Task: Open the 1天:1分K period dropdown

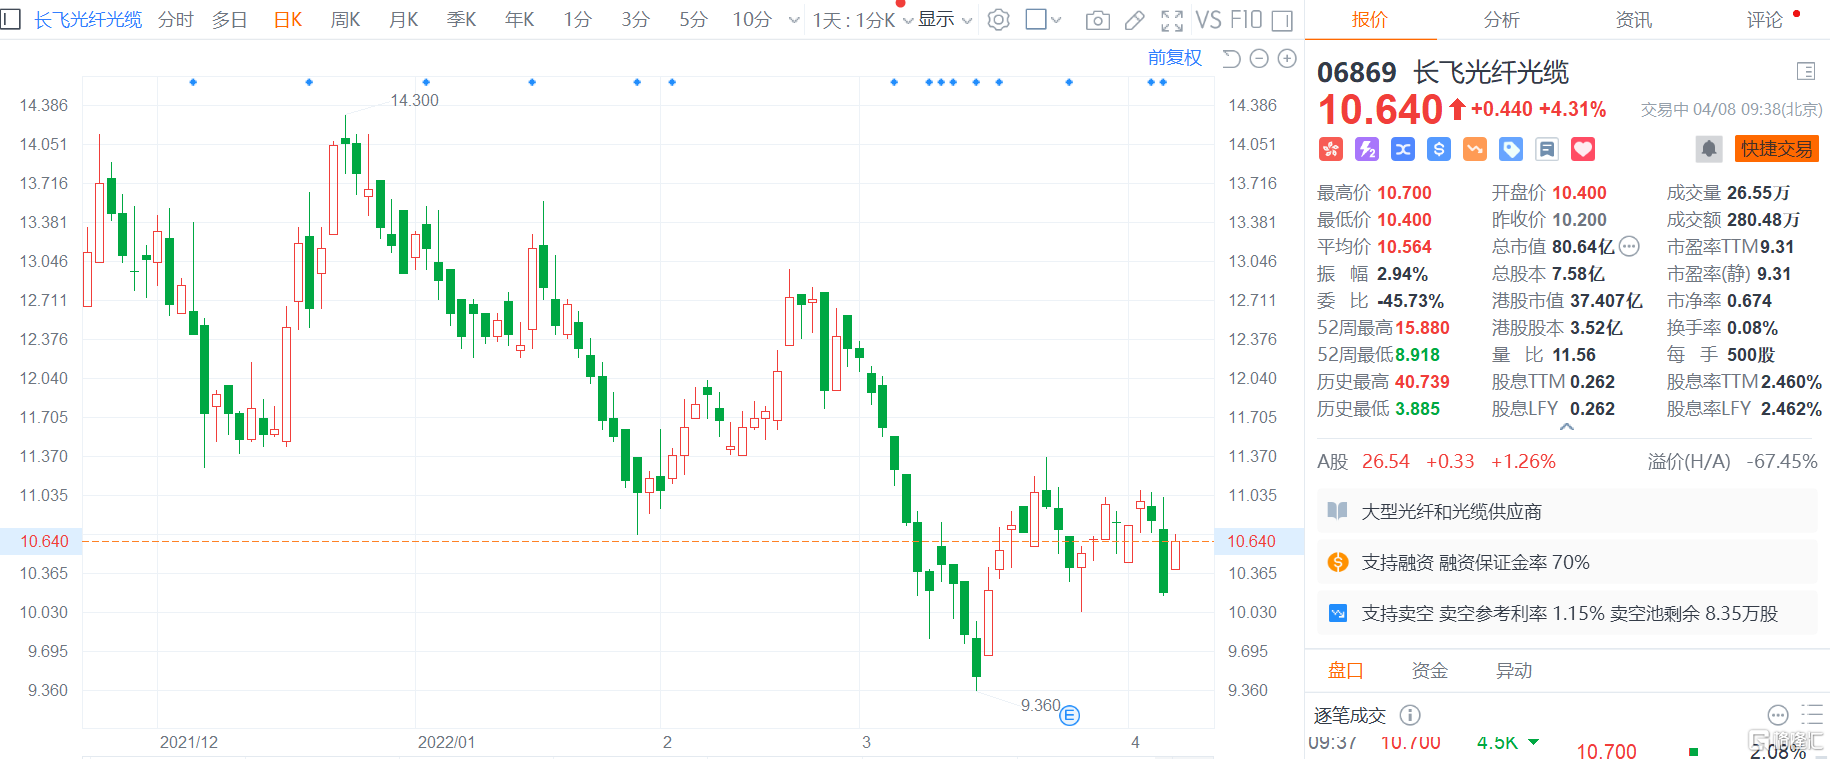Action: [862, 20]
